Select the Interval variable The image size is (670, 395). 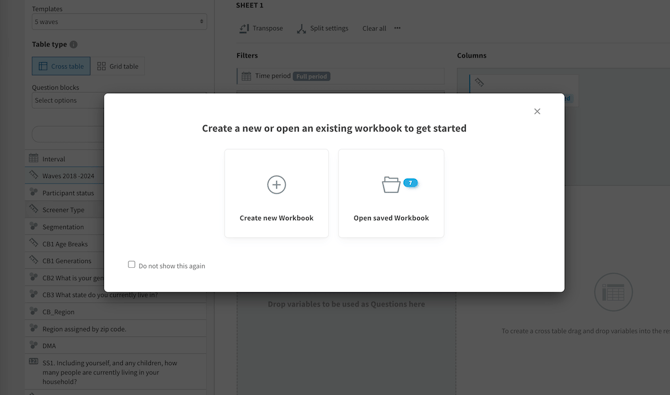[x=66, y=159]
